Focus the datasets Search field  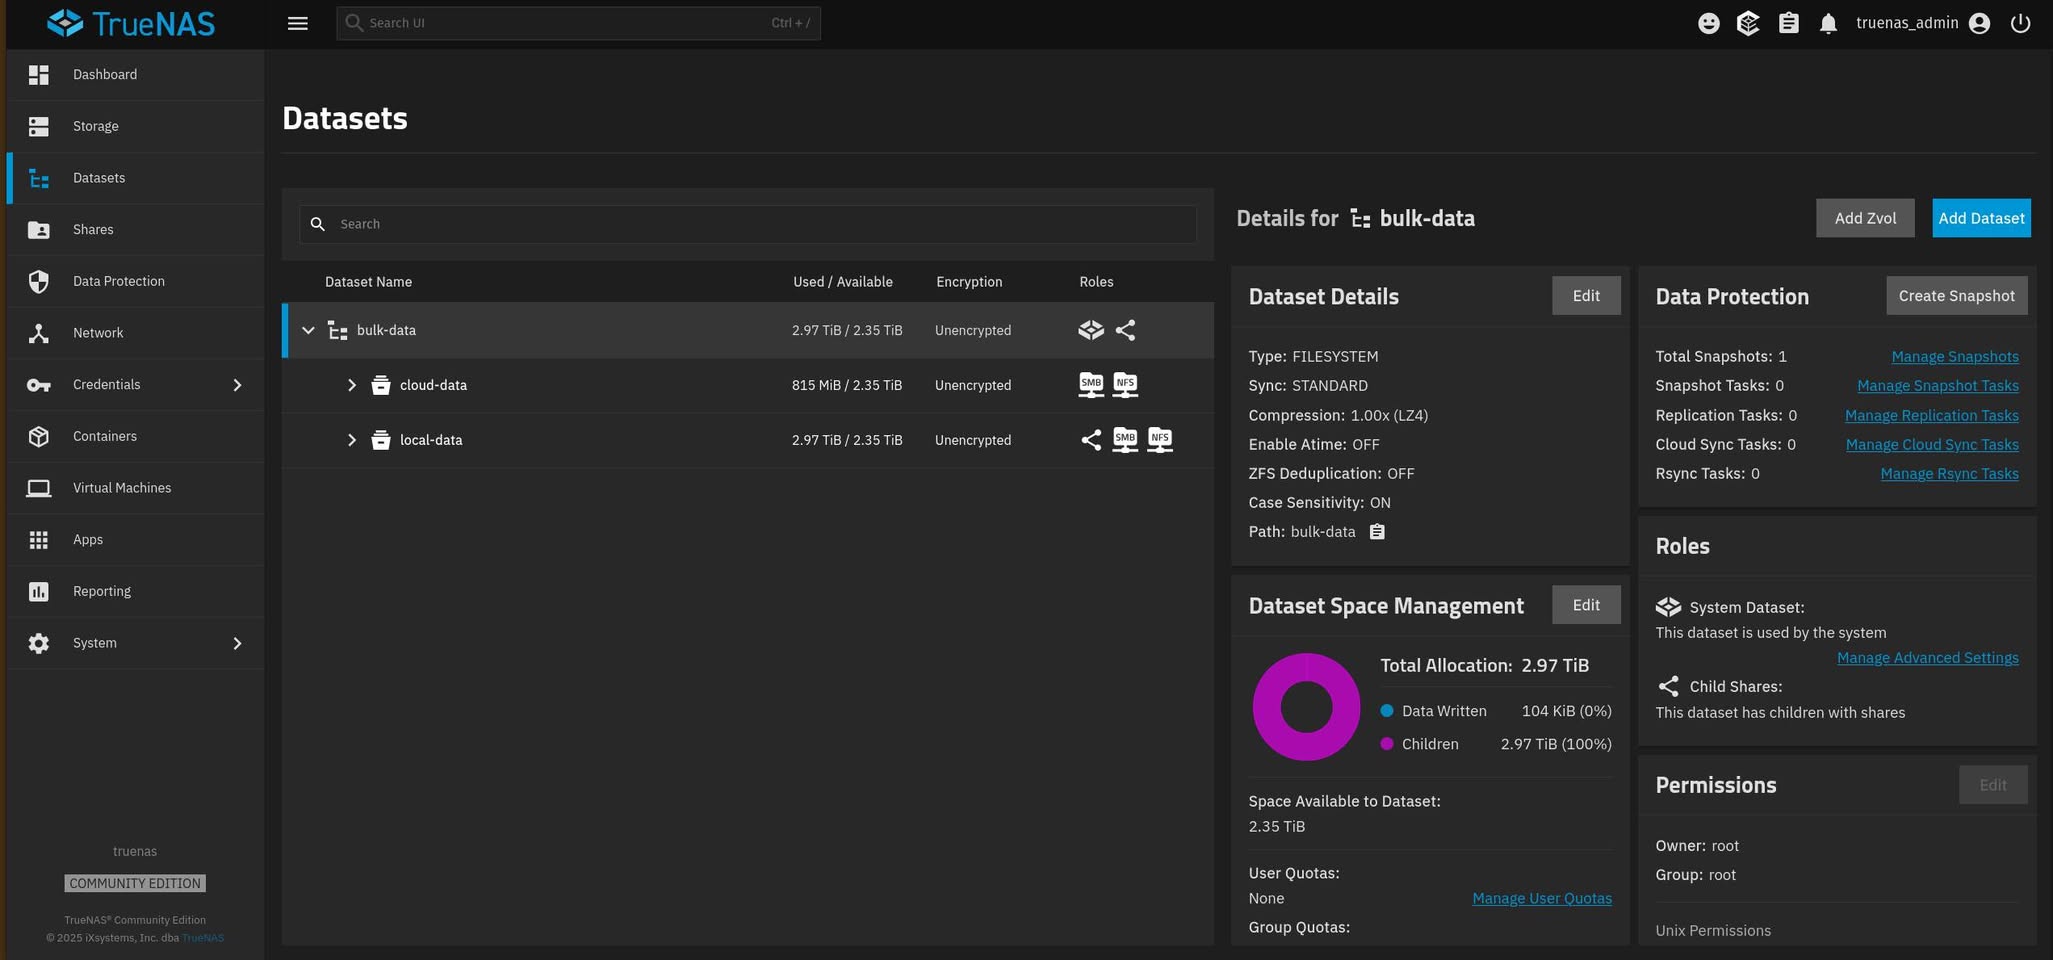(x=748, y=224)
